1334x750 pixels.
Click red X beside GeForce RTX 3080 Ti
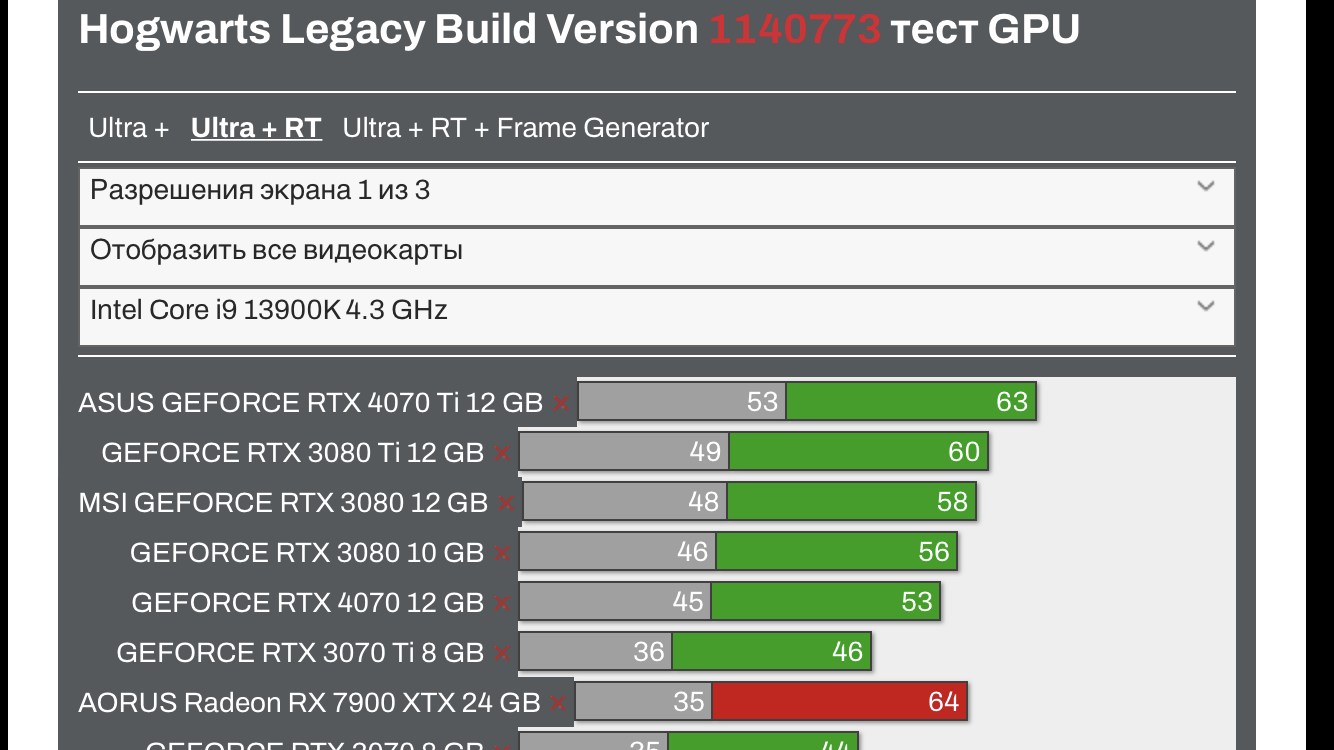(x=502, y=453)
